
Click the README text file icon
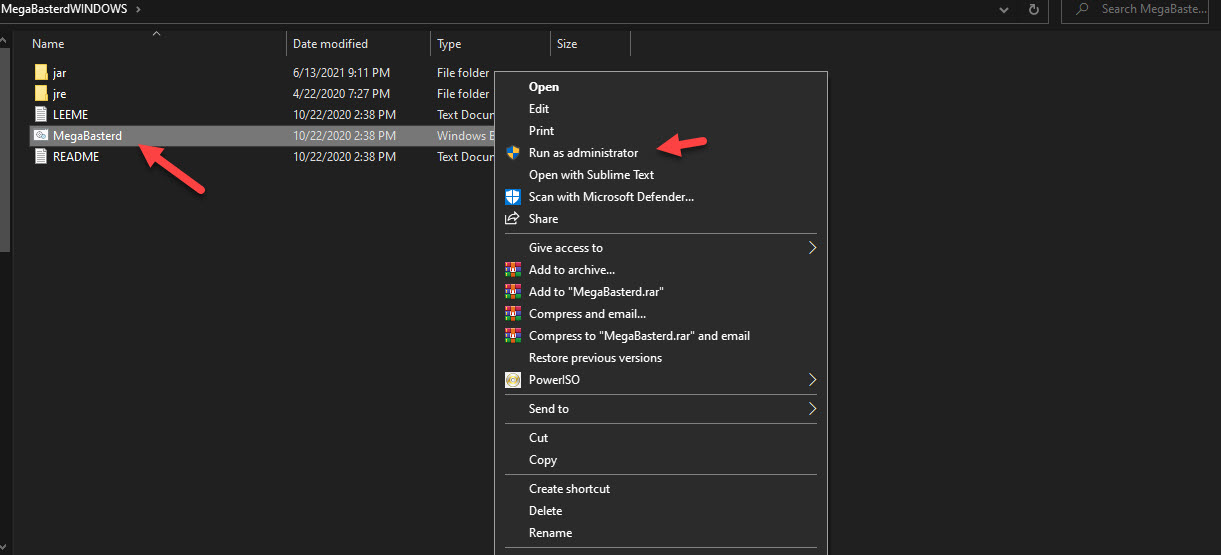pos(41,157)
